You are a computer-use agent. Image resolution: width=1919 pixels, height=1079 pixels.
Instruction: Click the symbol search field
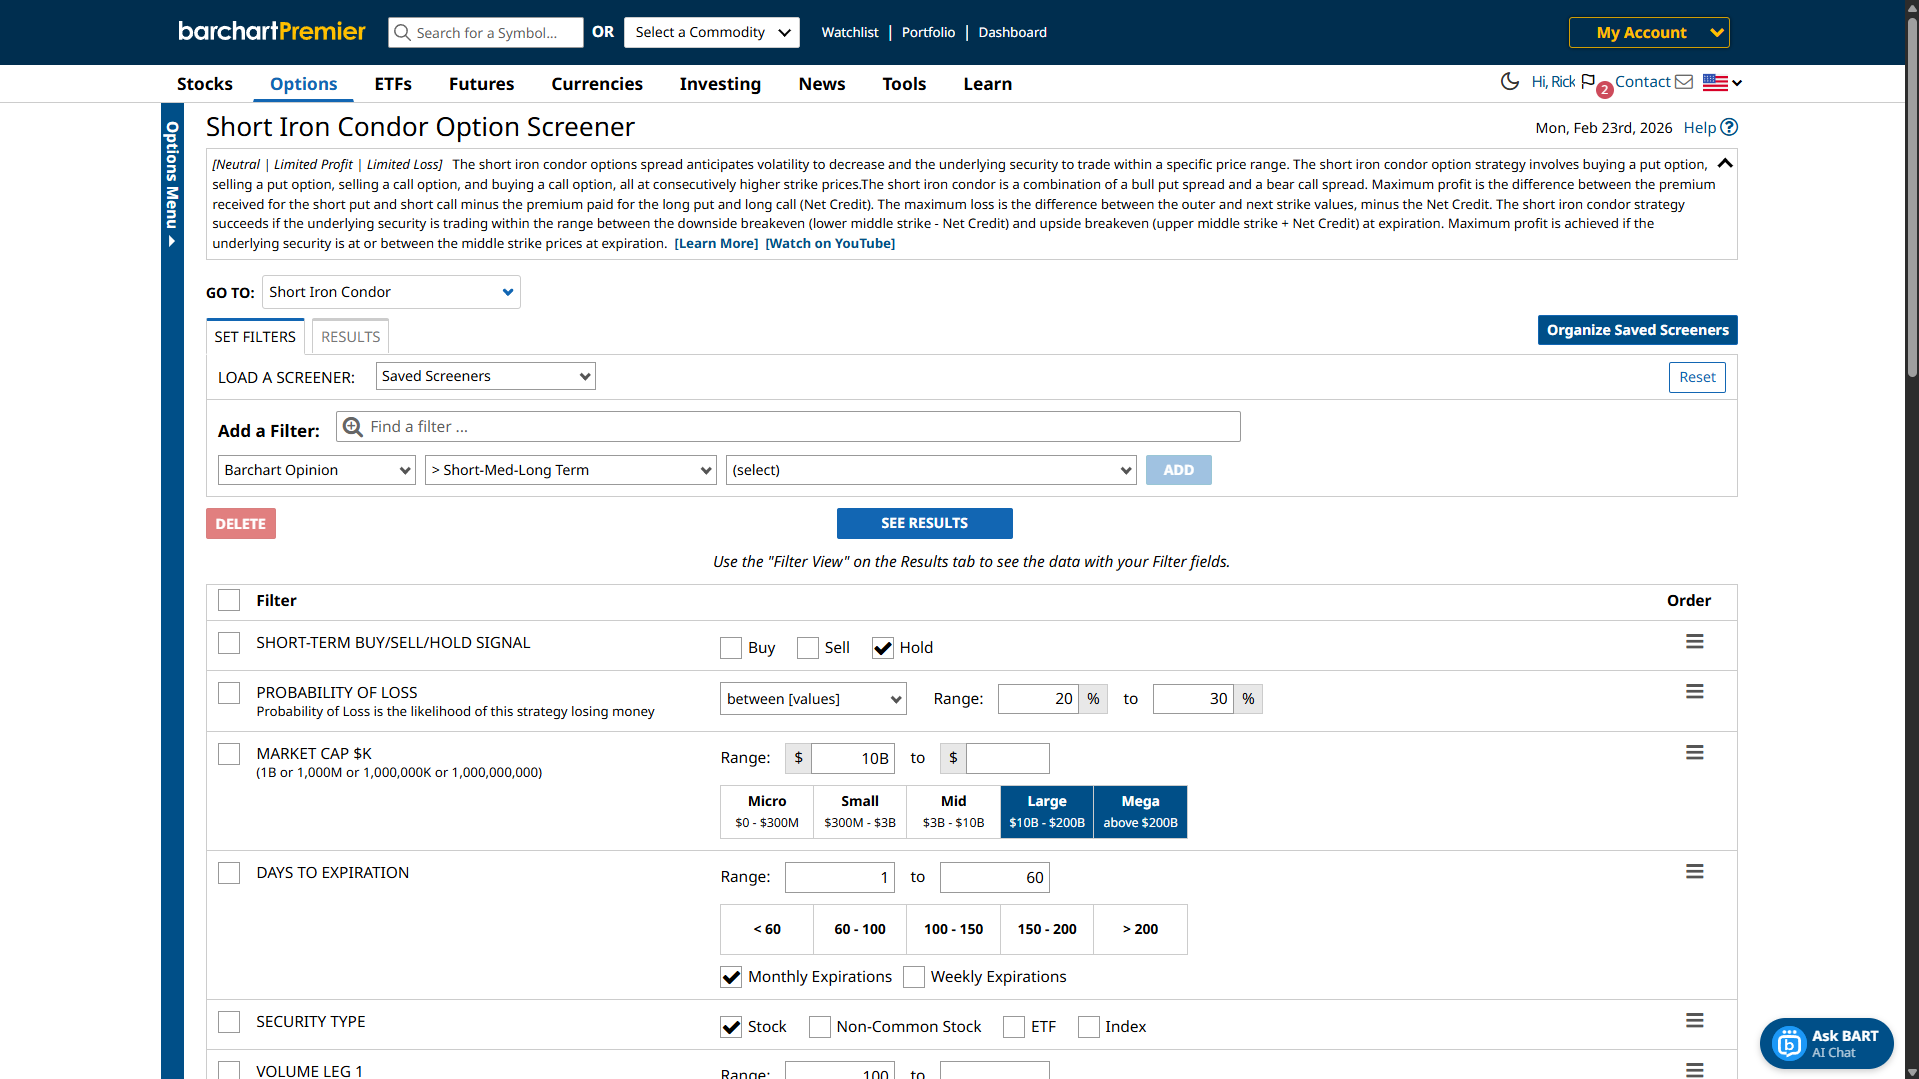click(x=486, y=32)
